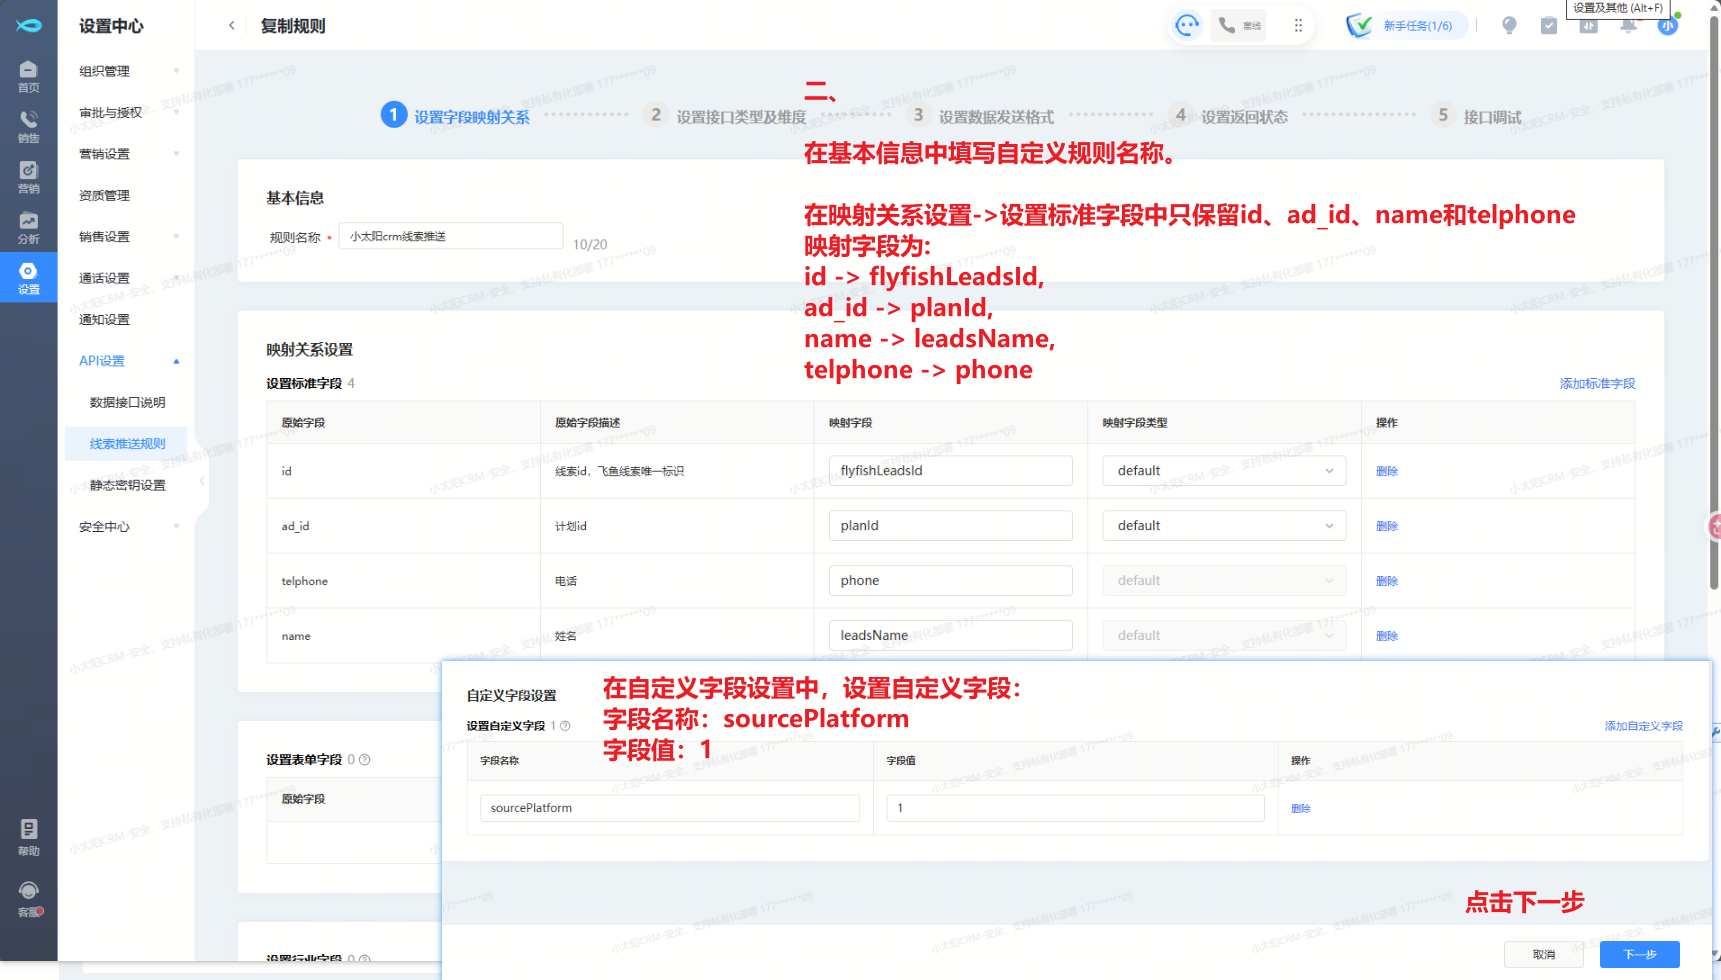Go back using the arrow beside 复制规则
The width and height of the screenshot is (1721, 980).
point(231,25)
